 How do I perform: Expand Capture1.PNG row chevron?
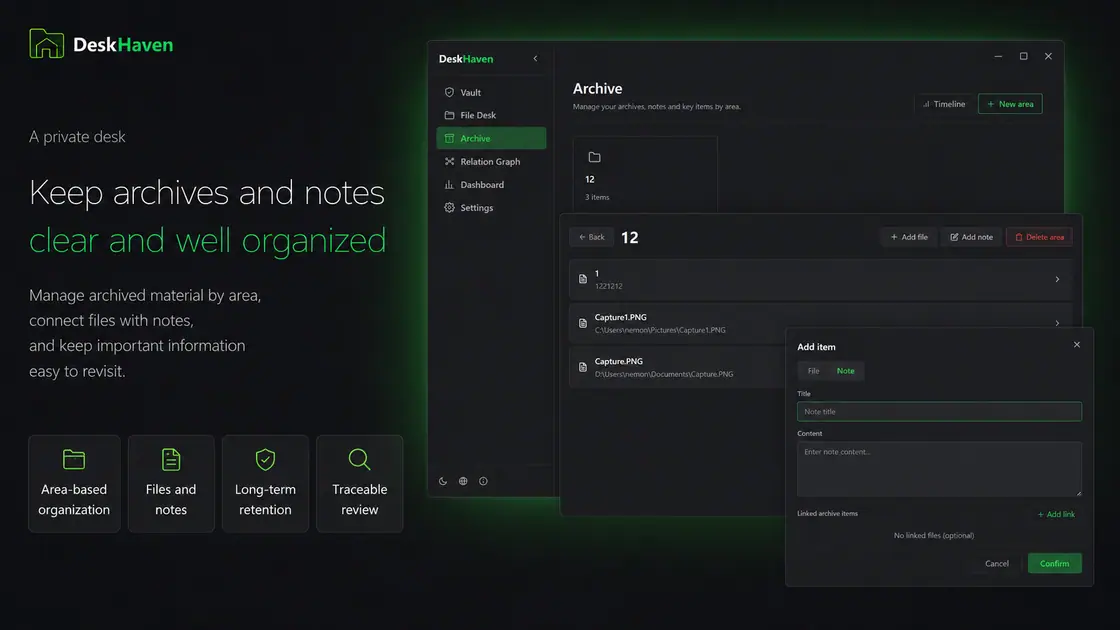click(1057, 323)
